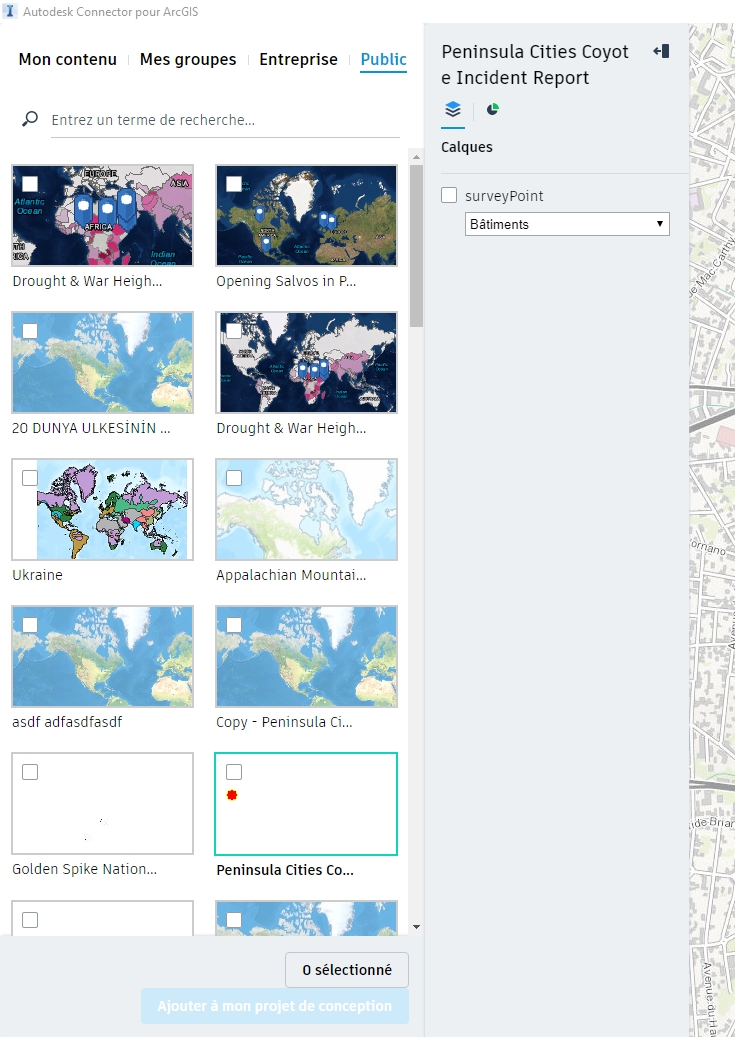Screen dimensions: 735x1037
Task: Select the Public tab
Action: coord(384,60)
